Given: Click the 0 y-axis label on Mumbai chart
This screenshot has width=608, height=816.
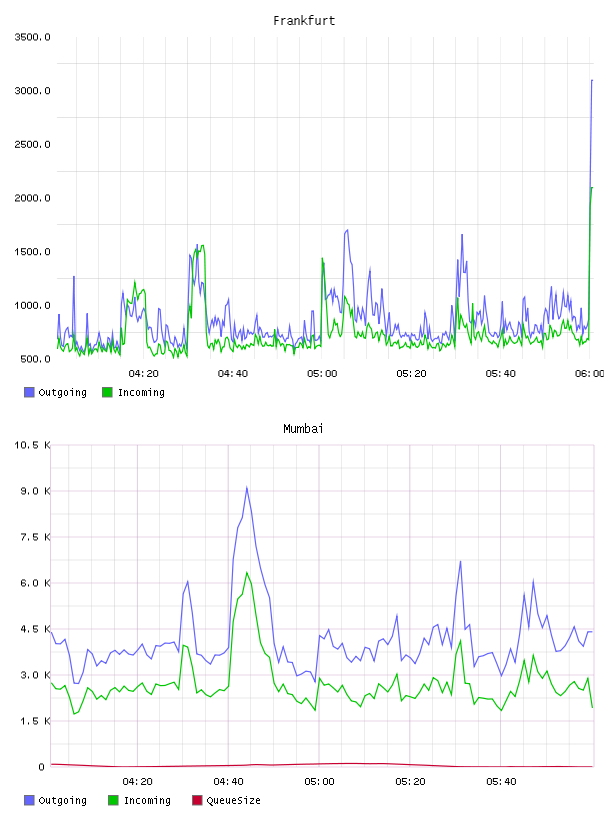Looking at the screenshot, I should [x=42, y=767].
